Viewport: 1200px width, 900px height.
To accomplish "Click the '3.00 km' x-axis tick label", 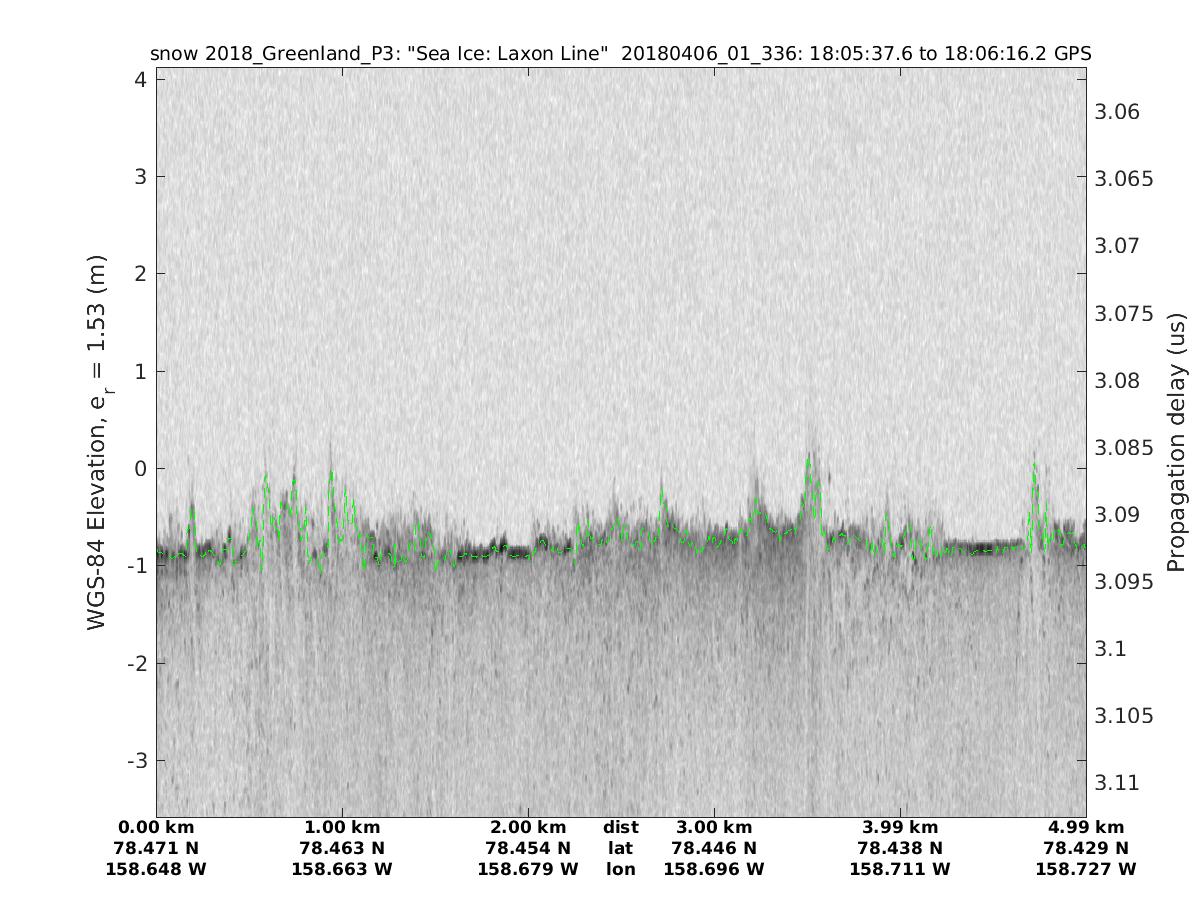I will click(x=714, y=827).
